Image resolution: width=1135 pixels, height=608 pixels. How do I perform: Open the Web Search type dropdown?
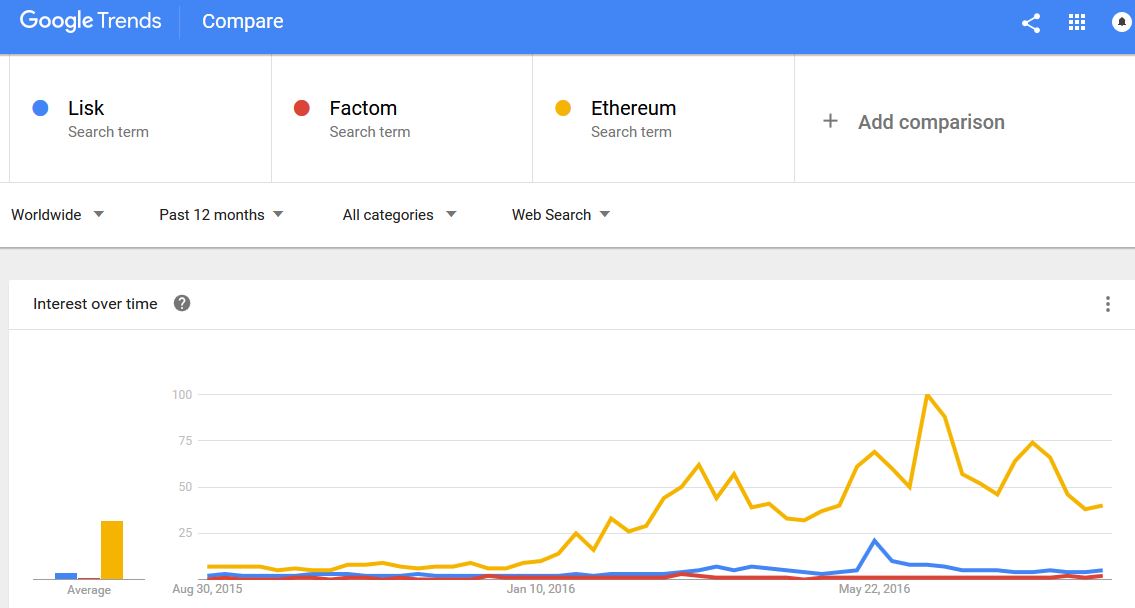(x=561, y=215)
